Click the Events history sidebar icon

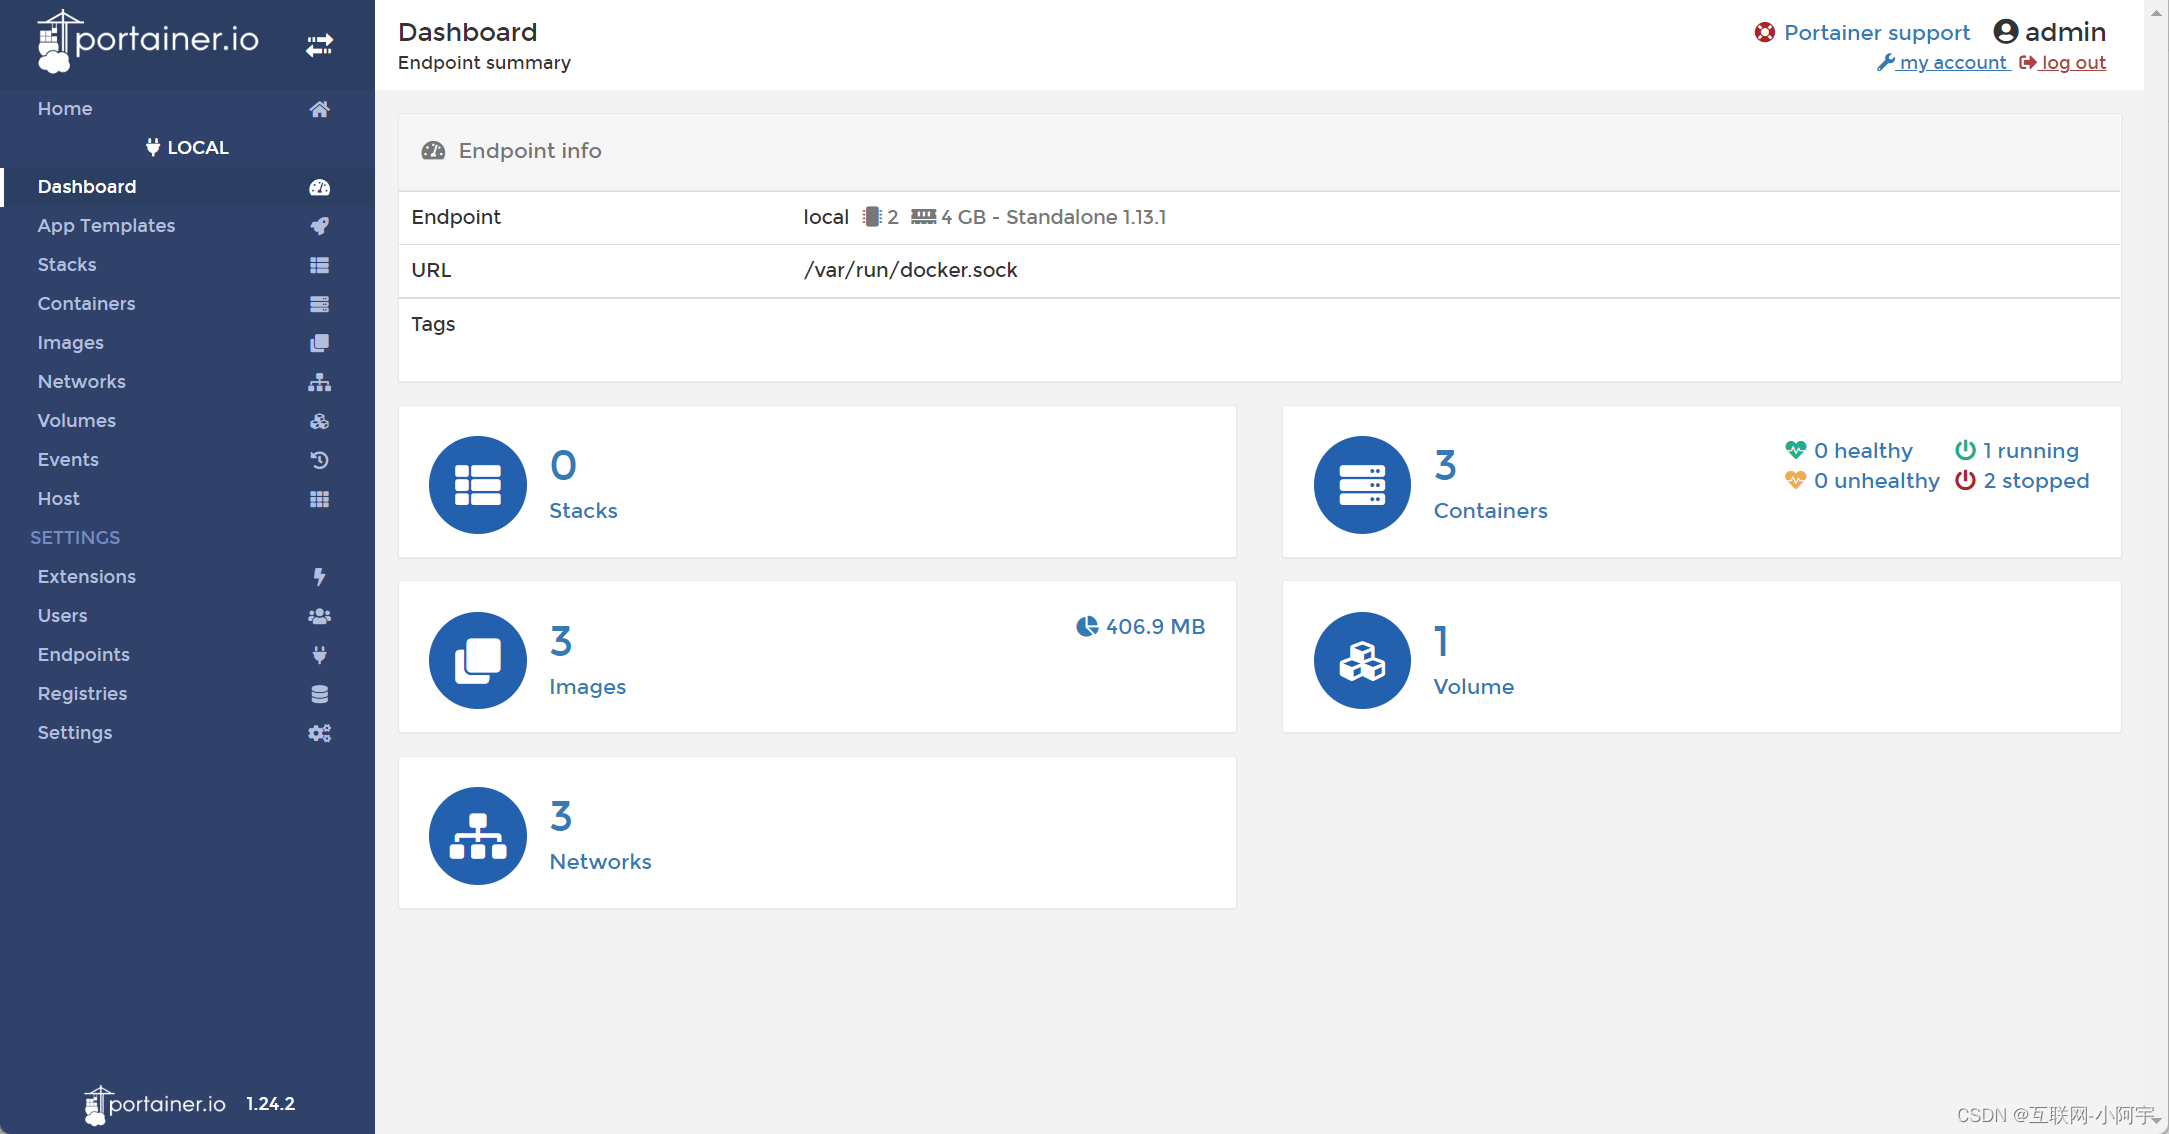coord(319,460)
